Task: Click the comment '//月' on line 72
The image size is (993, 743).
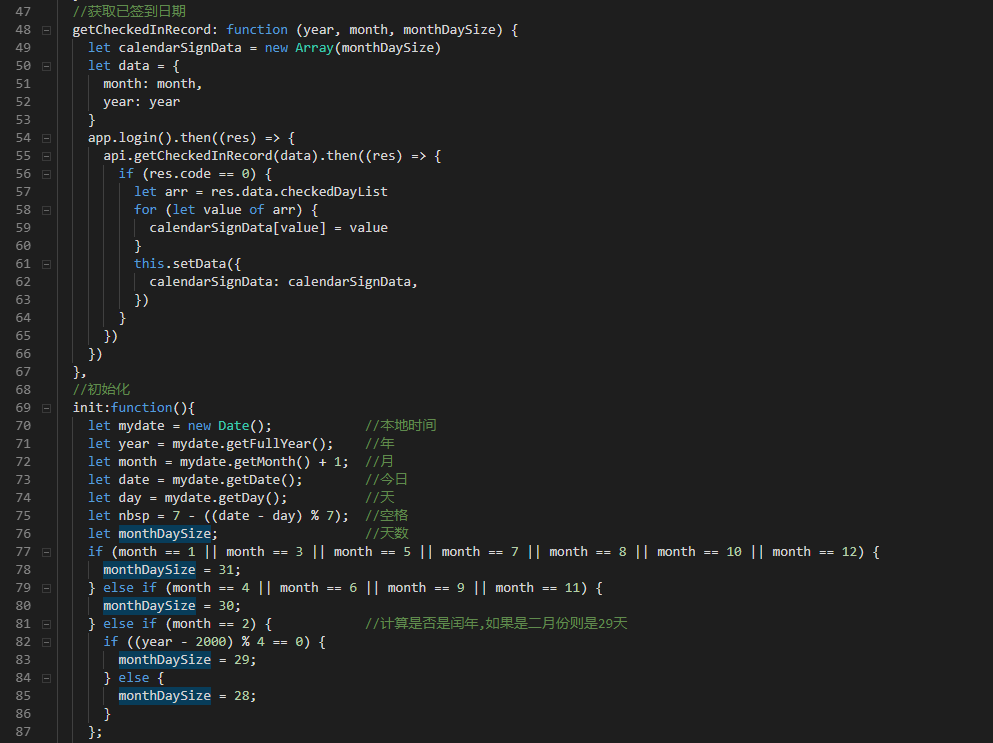Action: point(380,462)
